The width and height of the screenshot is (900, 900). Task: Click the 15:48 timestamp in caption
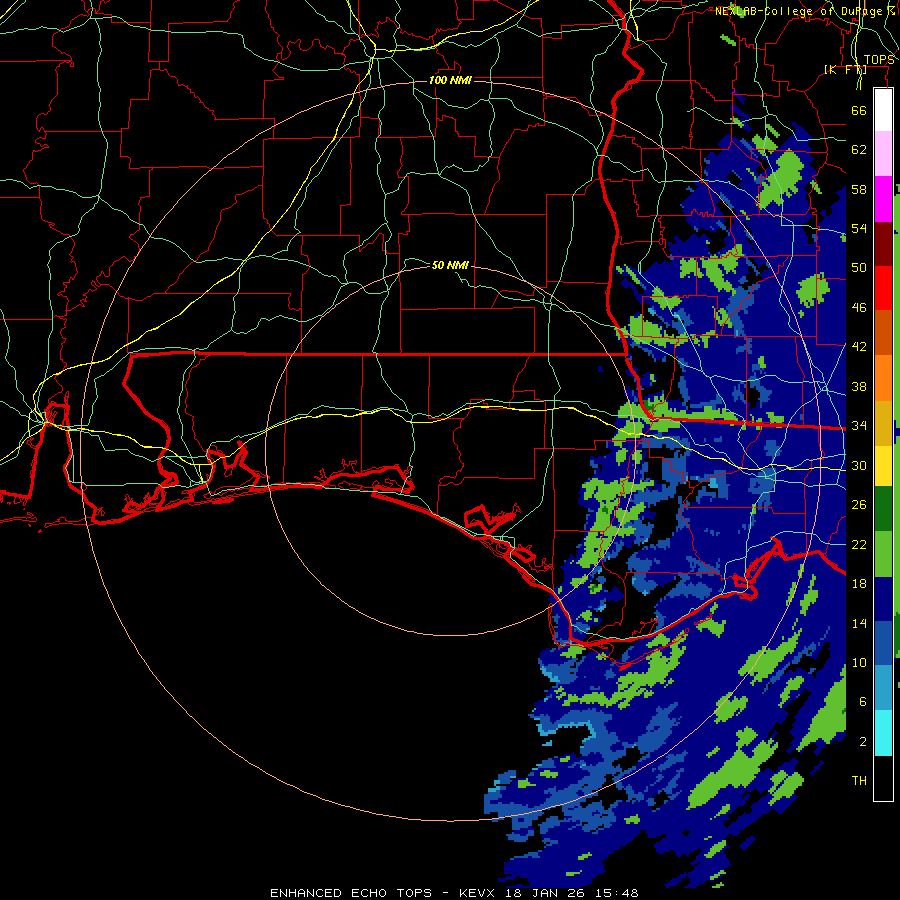click(x=616, y=893)
